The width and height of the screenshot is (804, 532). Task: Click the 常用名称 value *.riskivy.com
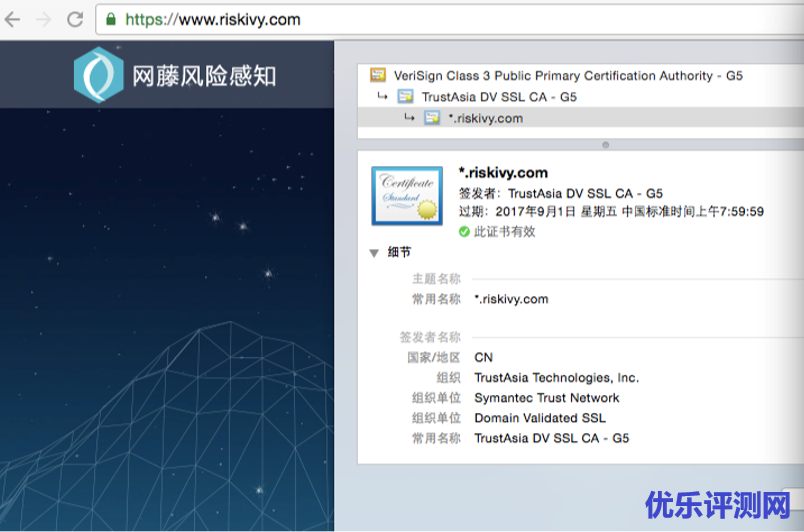511,299
